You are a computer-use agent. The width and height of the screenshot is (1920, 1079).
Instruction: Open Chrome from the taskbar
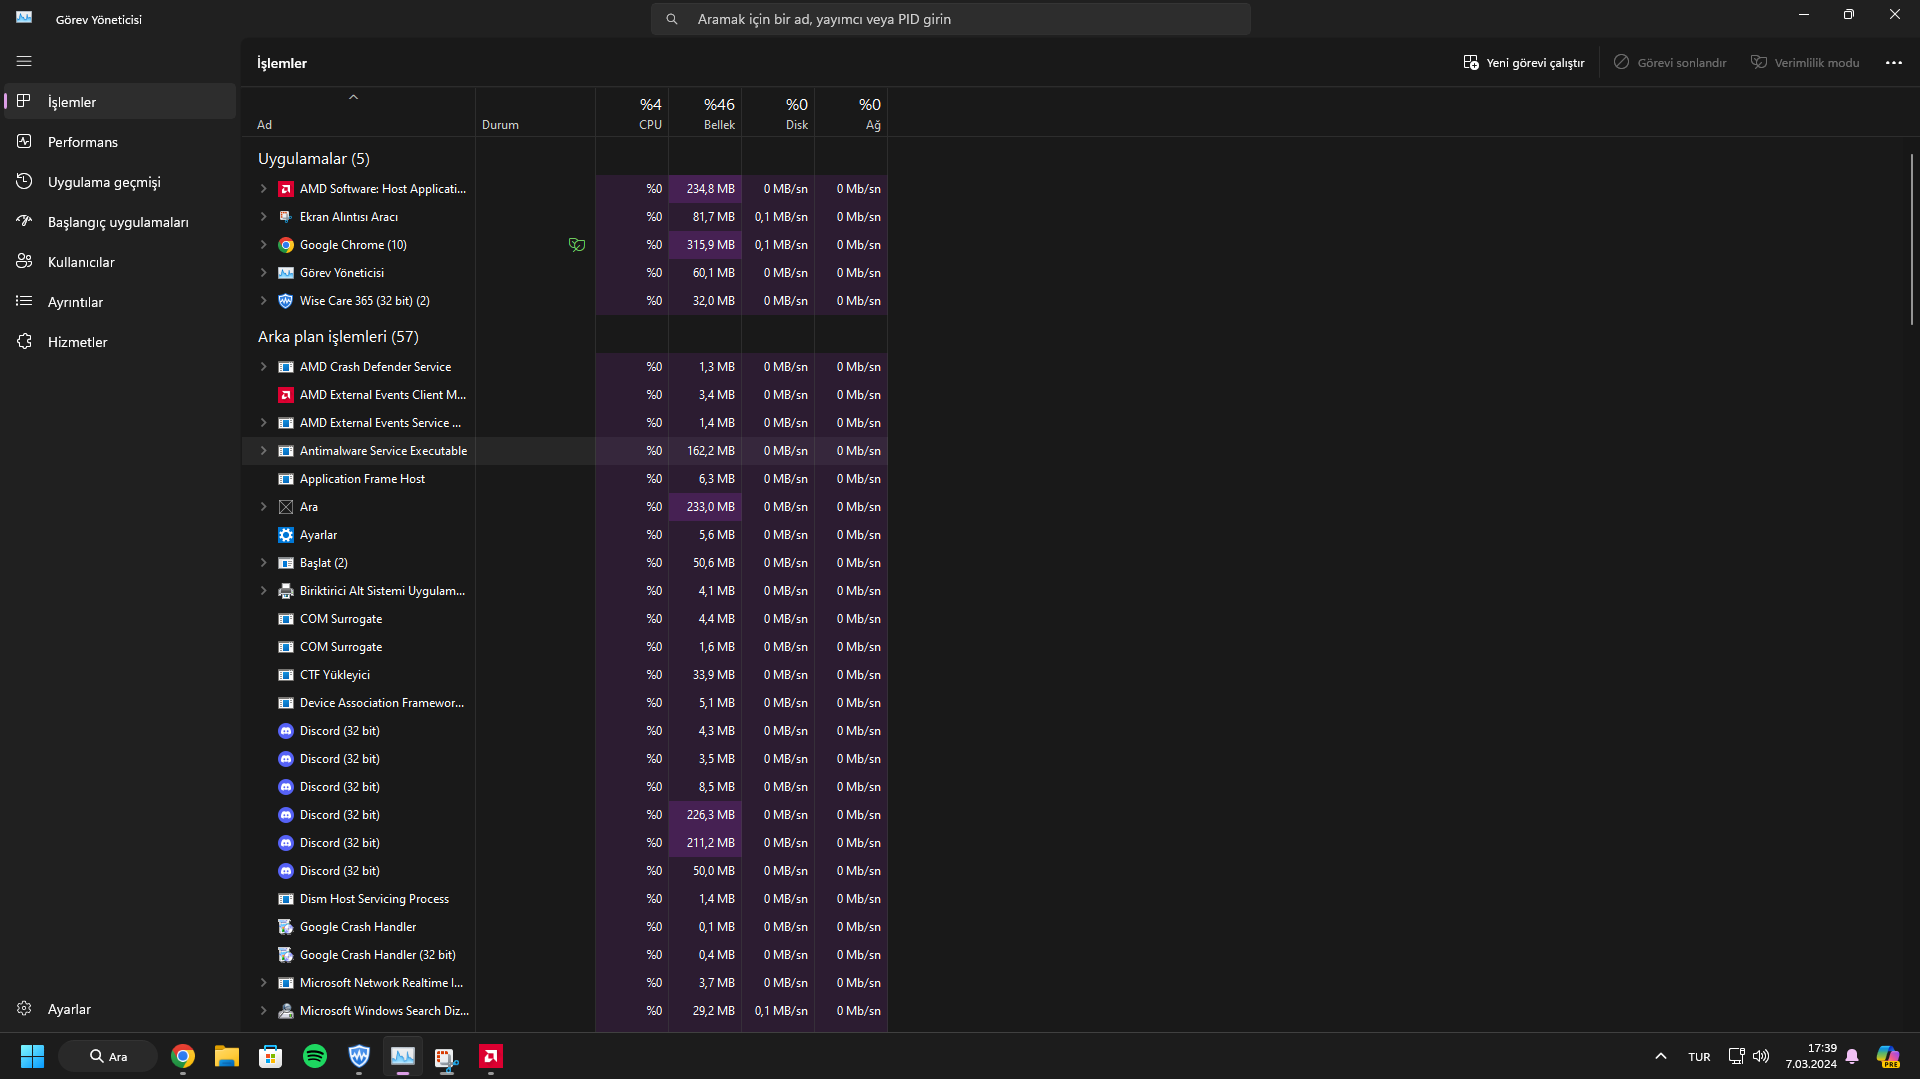point(183,1056)
